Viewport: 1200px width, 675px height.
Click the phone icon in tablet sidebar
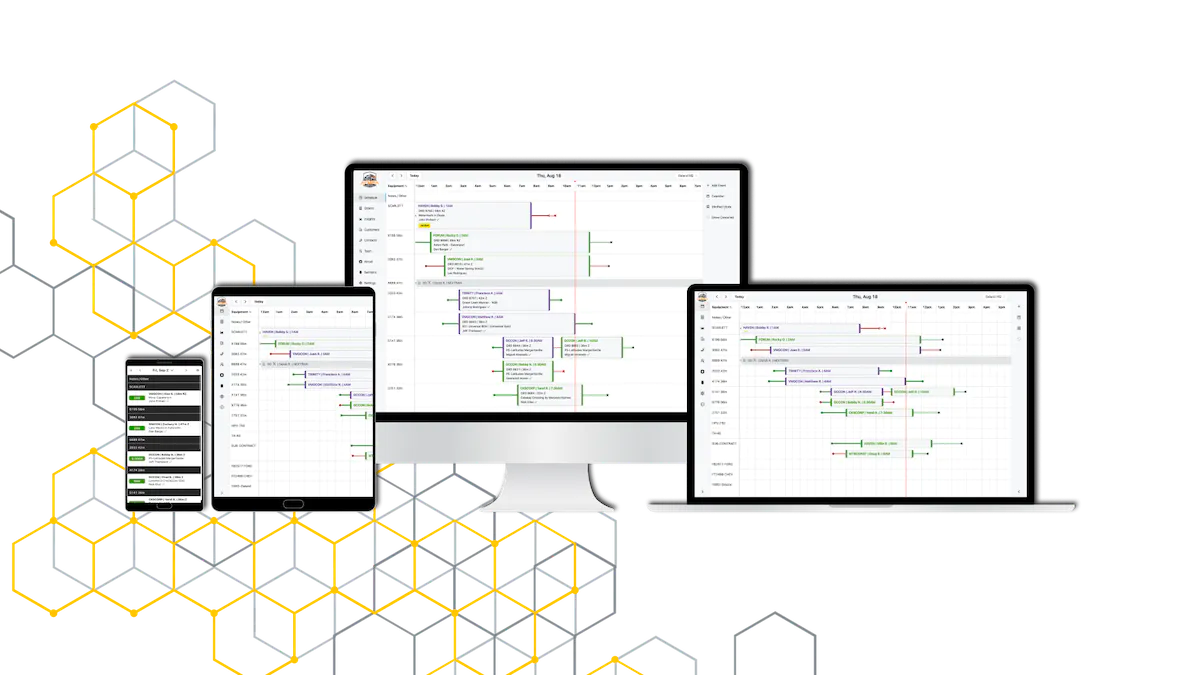(x=220, y=385)
